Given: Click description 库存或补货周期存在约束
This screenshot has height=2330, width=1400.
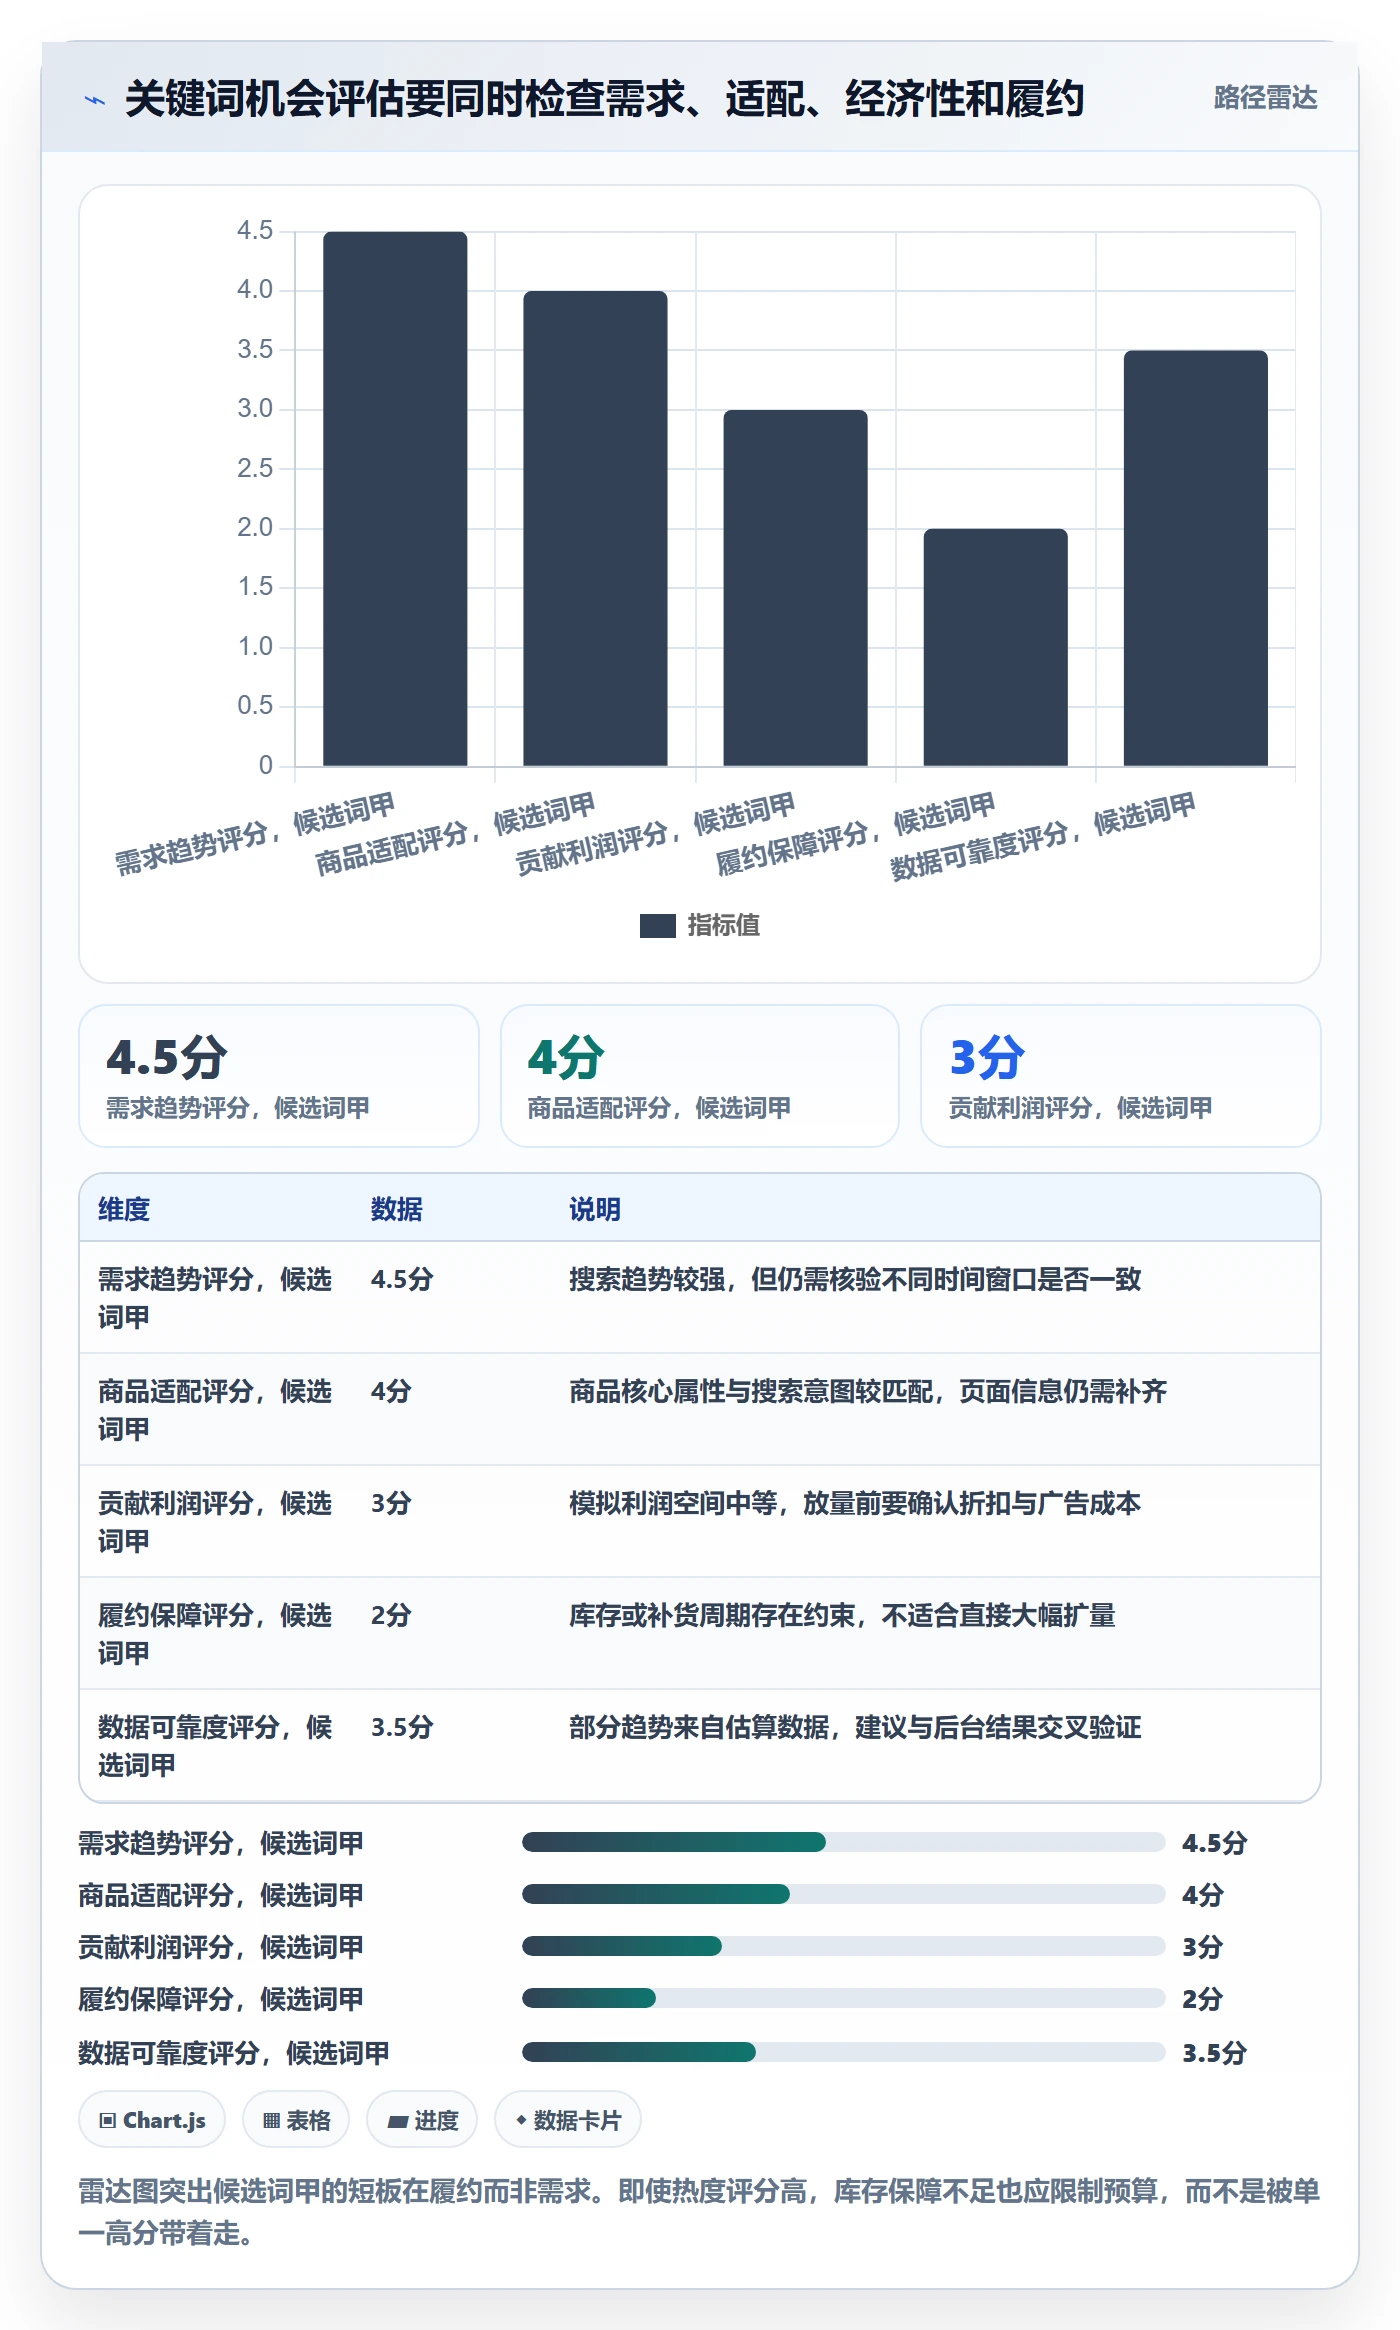Looking at the screenshot, I should coord(842,1615).
